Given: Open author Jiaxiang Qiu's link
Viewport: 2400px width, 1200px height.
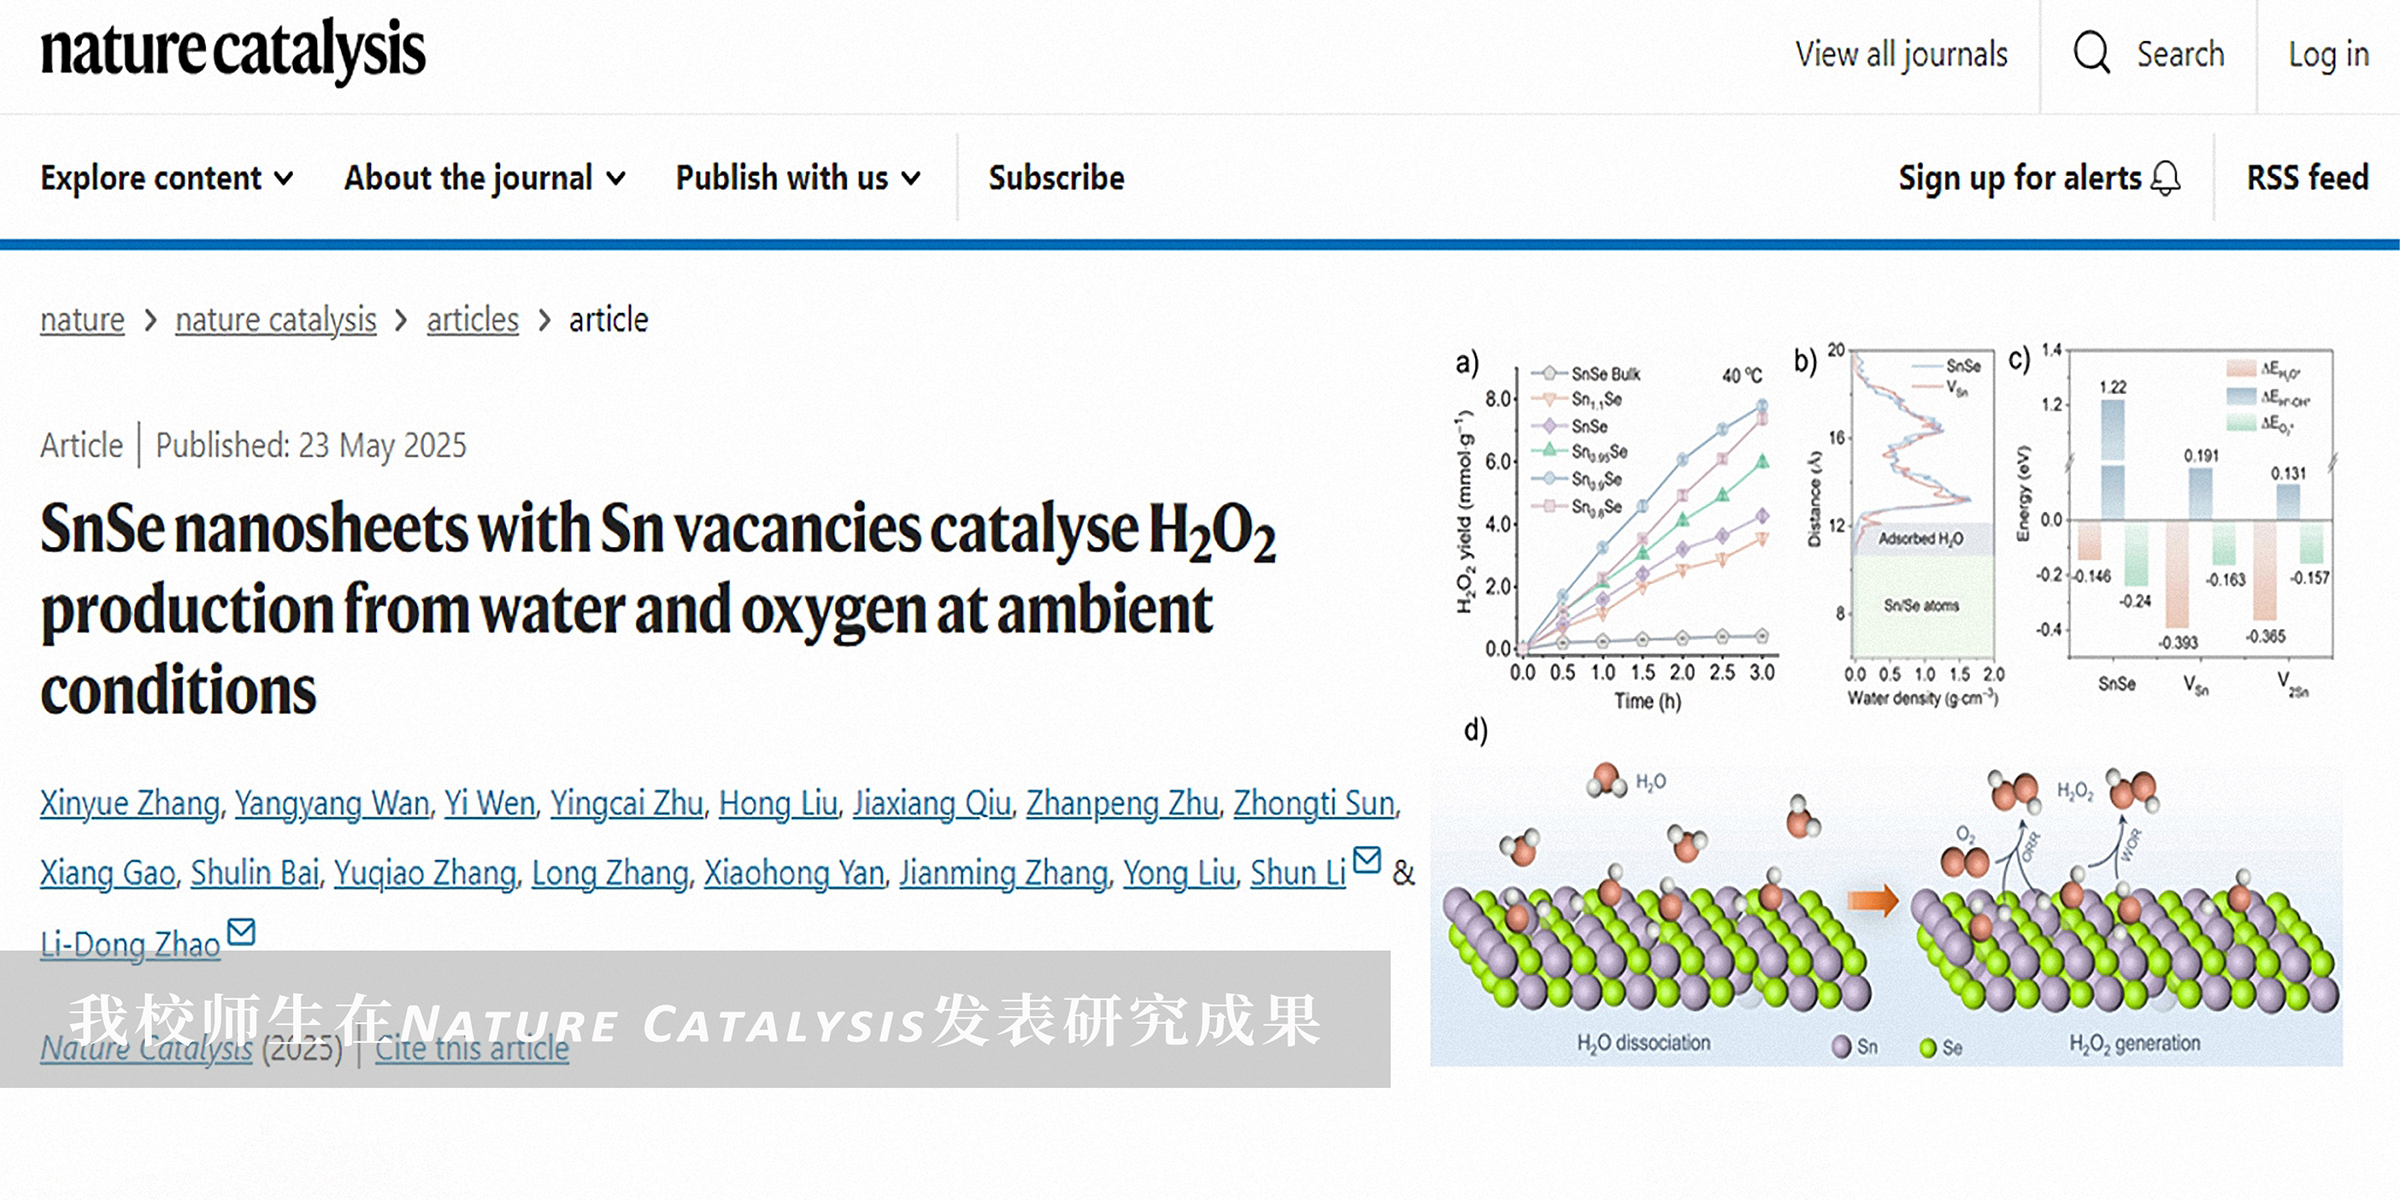Looking at the screenshot, I should coord(932,803).
